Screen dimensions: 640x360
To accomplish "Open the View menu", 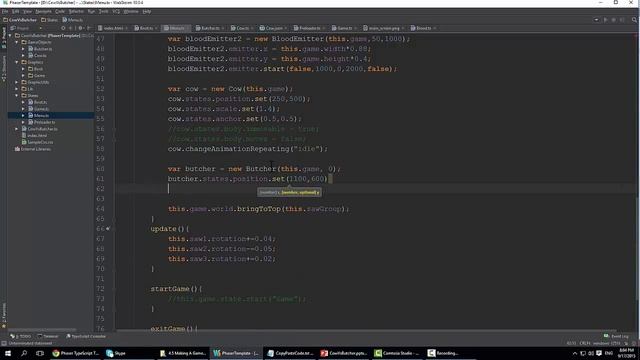I will (x=27, y=11).
